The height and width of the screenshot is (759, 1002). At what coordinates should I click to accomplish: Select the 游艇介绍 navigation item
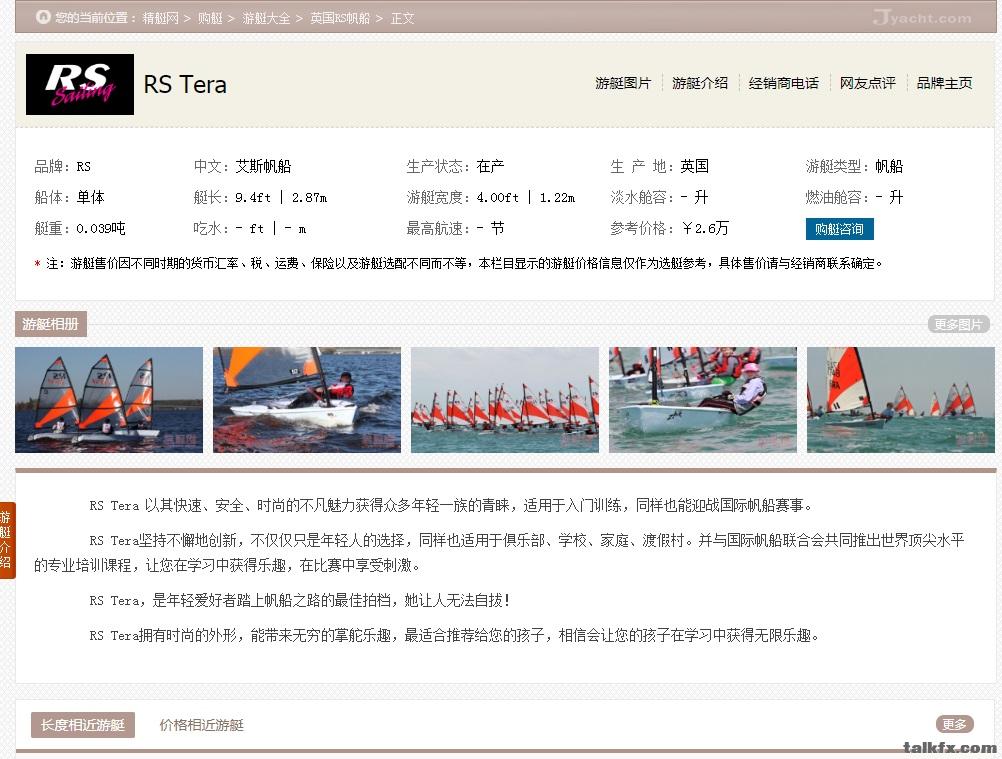700,83
